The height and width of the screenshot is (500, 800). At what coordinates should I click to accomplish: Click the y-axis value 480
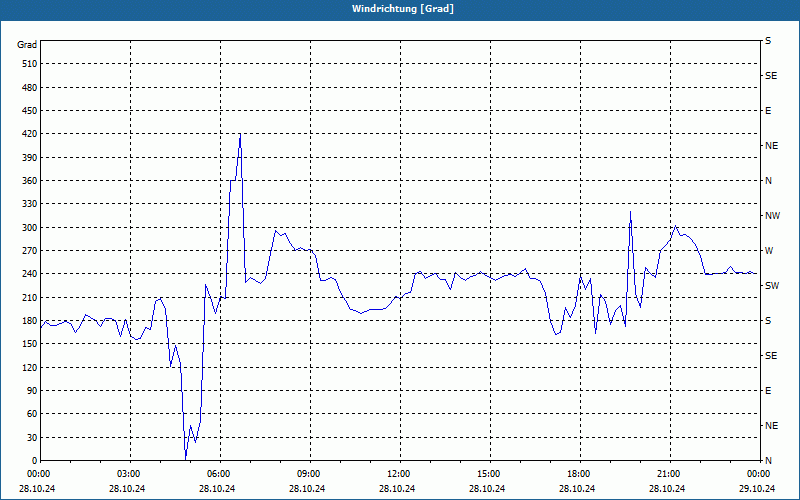coord(30,87)
